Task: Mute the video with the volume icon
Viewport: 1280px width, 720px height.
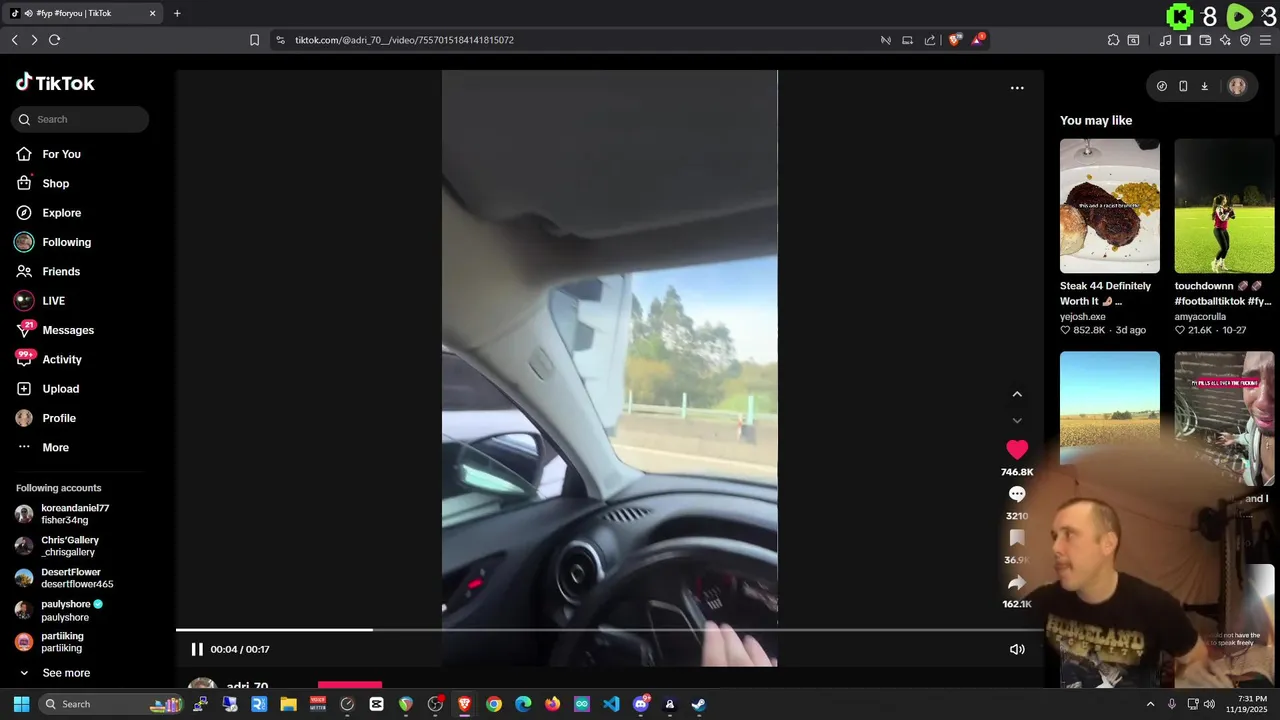Action: coord(1017,649)
